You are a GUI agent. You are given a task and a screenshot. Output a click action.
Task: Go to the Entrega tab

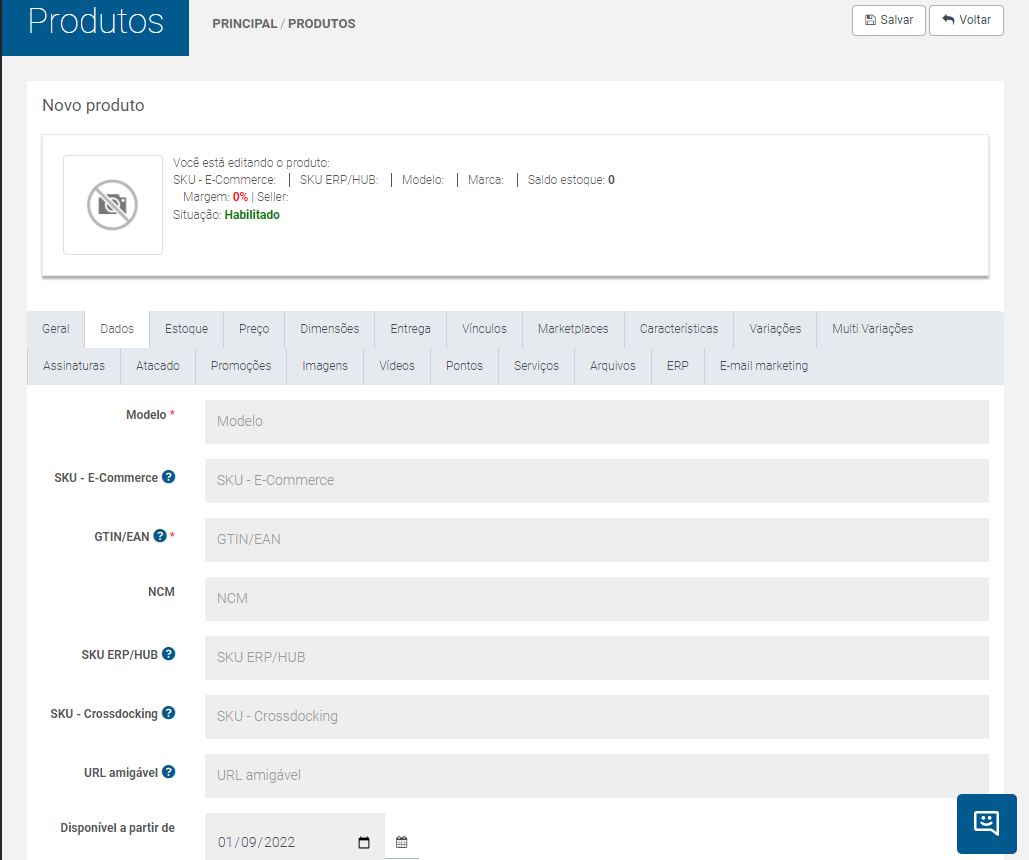point(410,329)
